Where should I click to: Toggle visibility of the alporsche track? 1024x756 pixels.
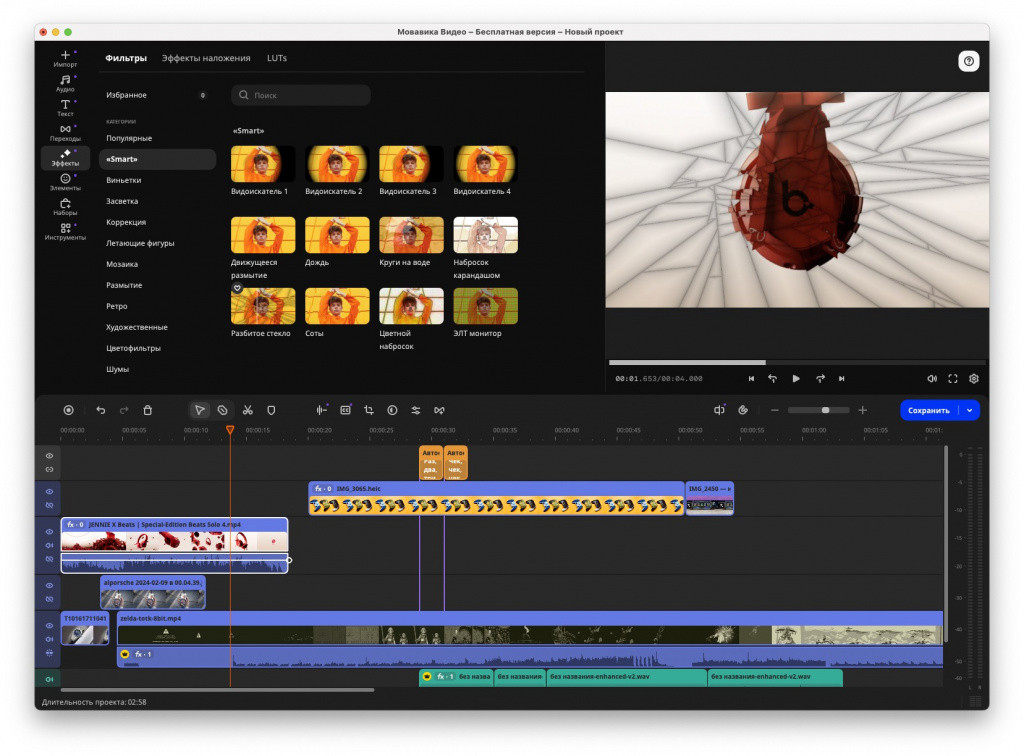(49, 586)
